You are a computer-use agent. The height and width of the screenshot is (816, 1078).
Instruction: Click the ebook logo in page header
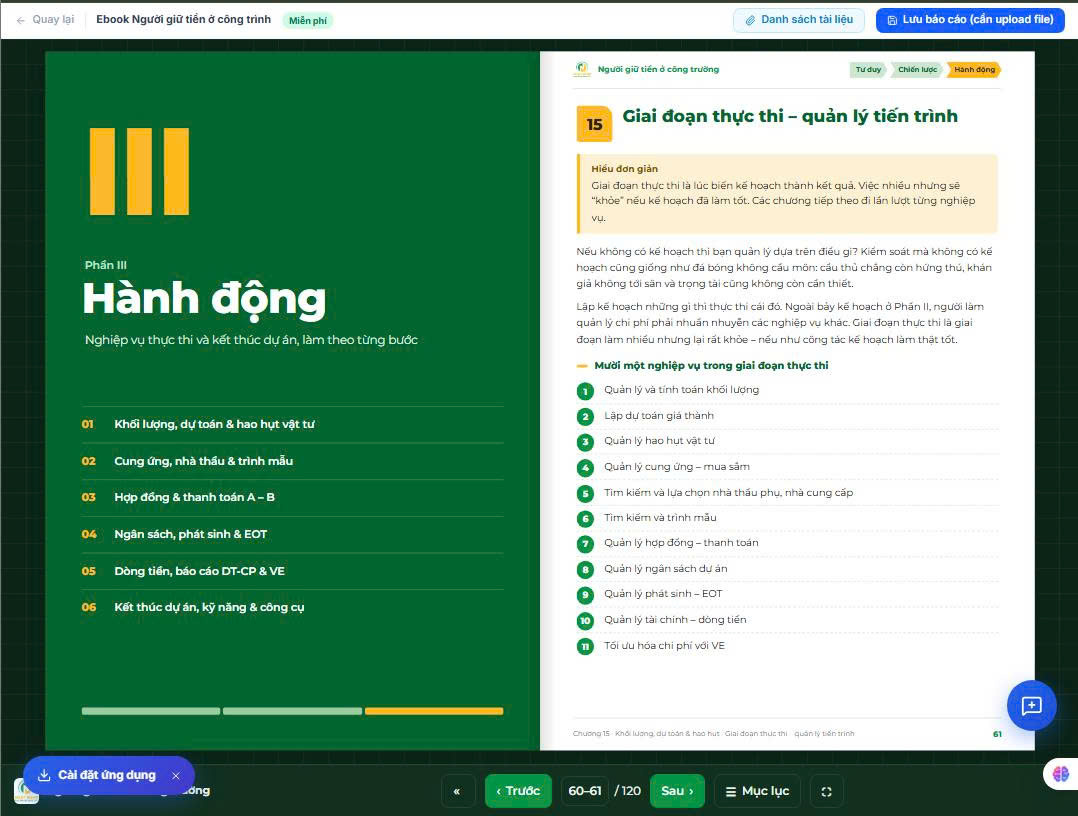point(582,69)
